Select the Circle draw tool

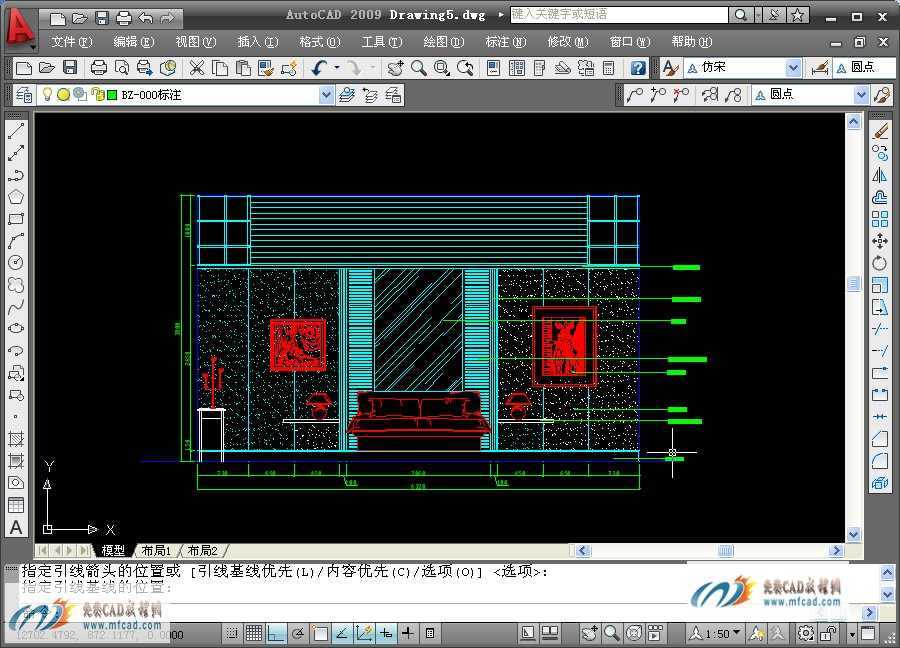[16, 263]
